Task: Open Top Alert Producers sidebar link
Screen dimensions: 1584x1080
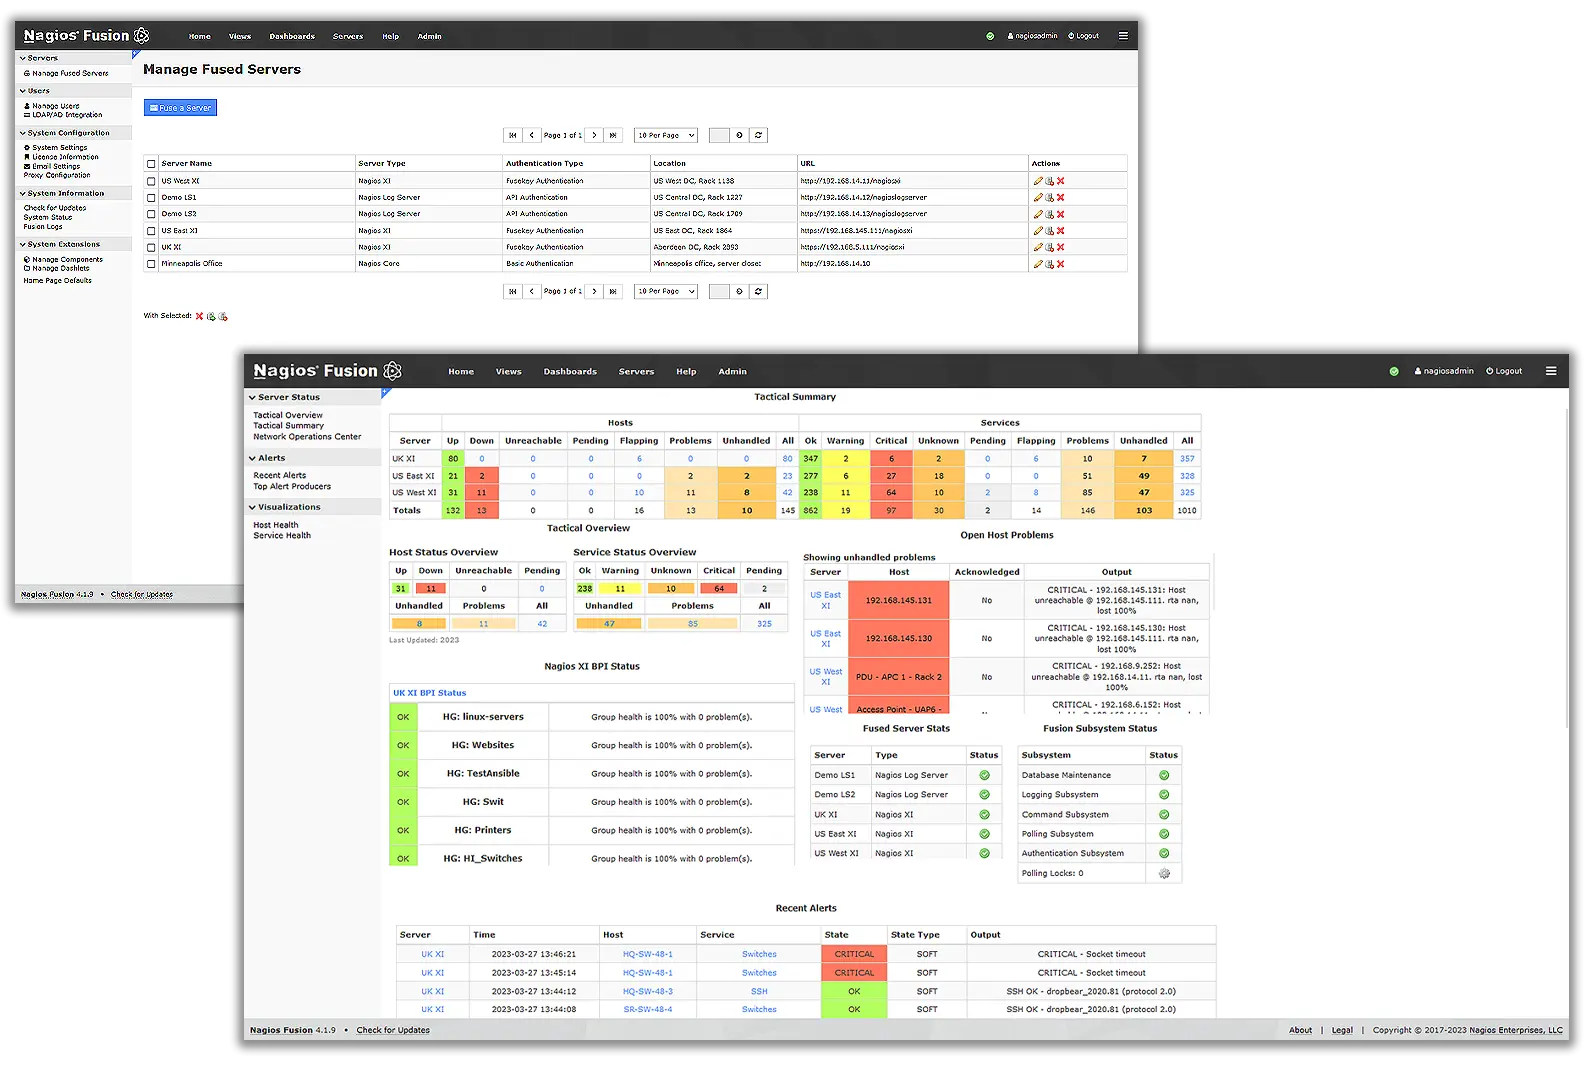Action: [292, 487]
